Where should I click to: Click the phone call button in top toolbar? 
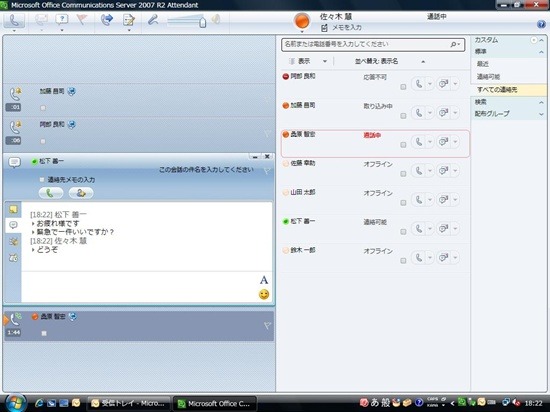tap(14, 21)
